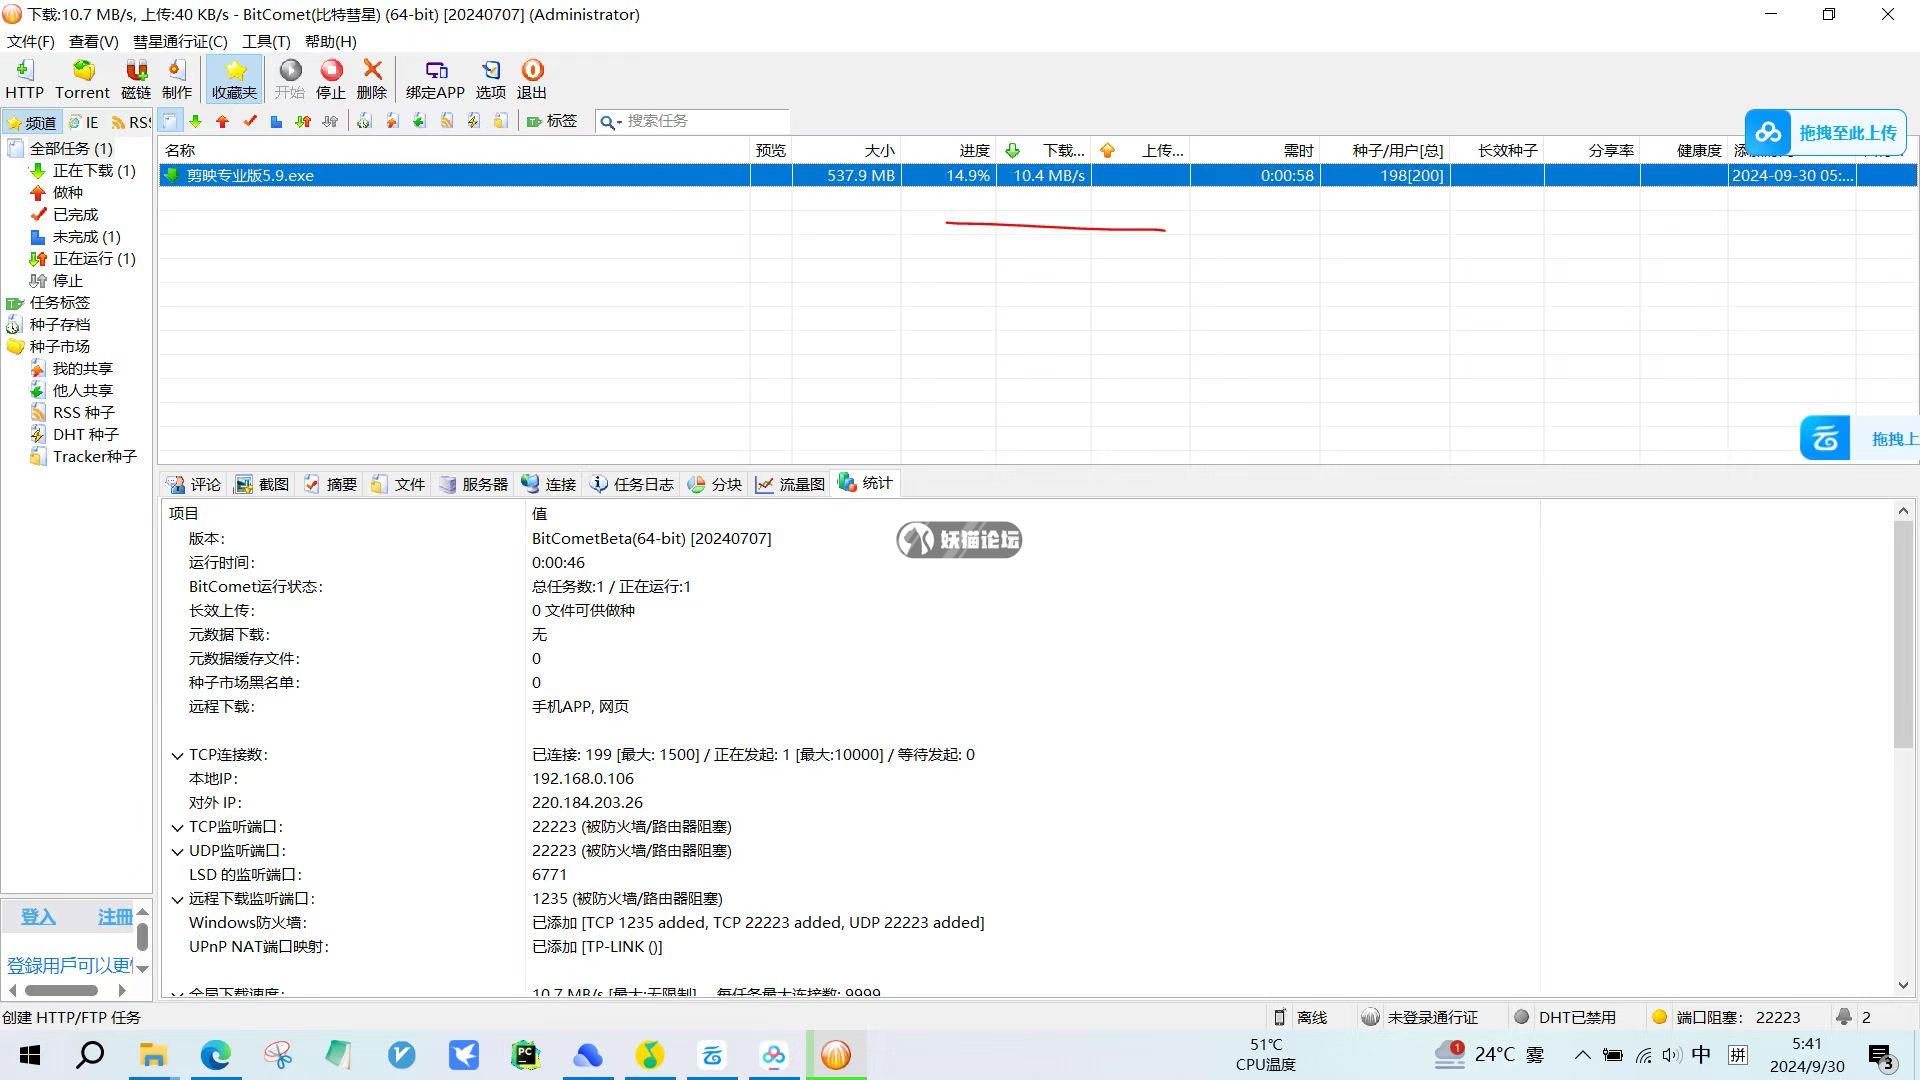Exit BitComet using 退出

coord(532,79)
